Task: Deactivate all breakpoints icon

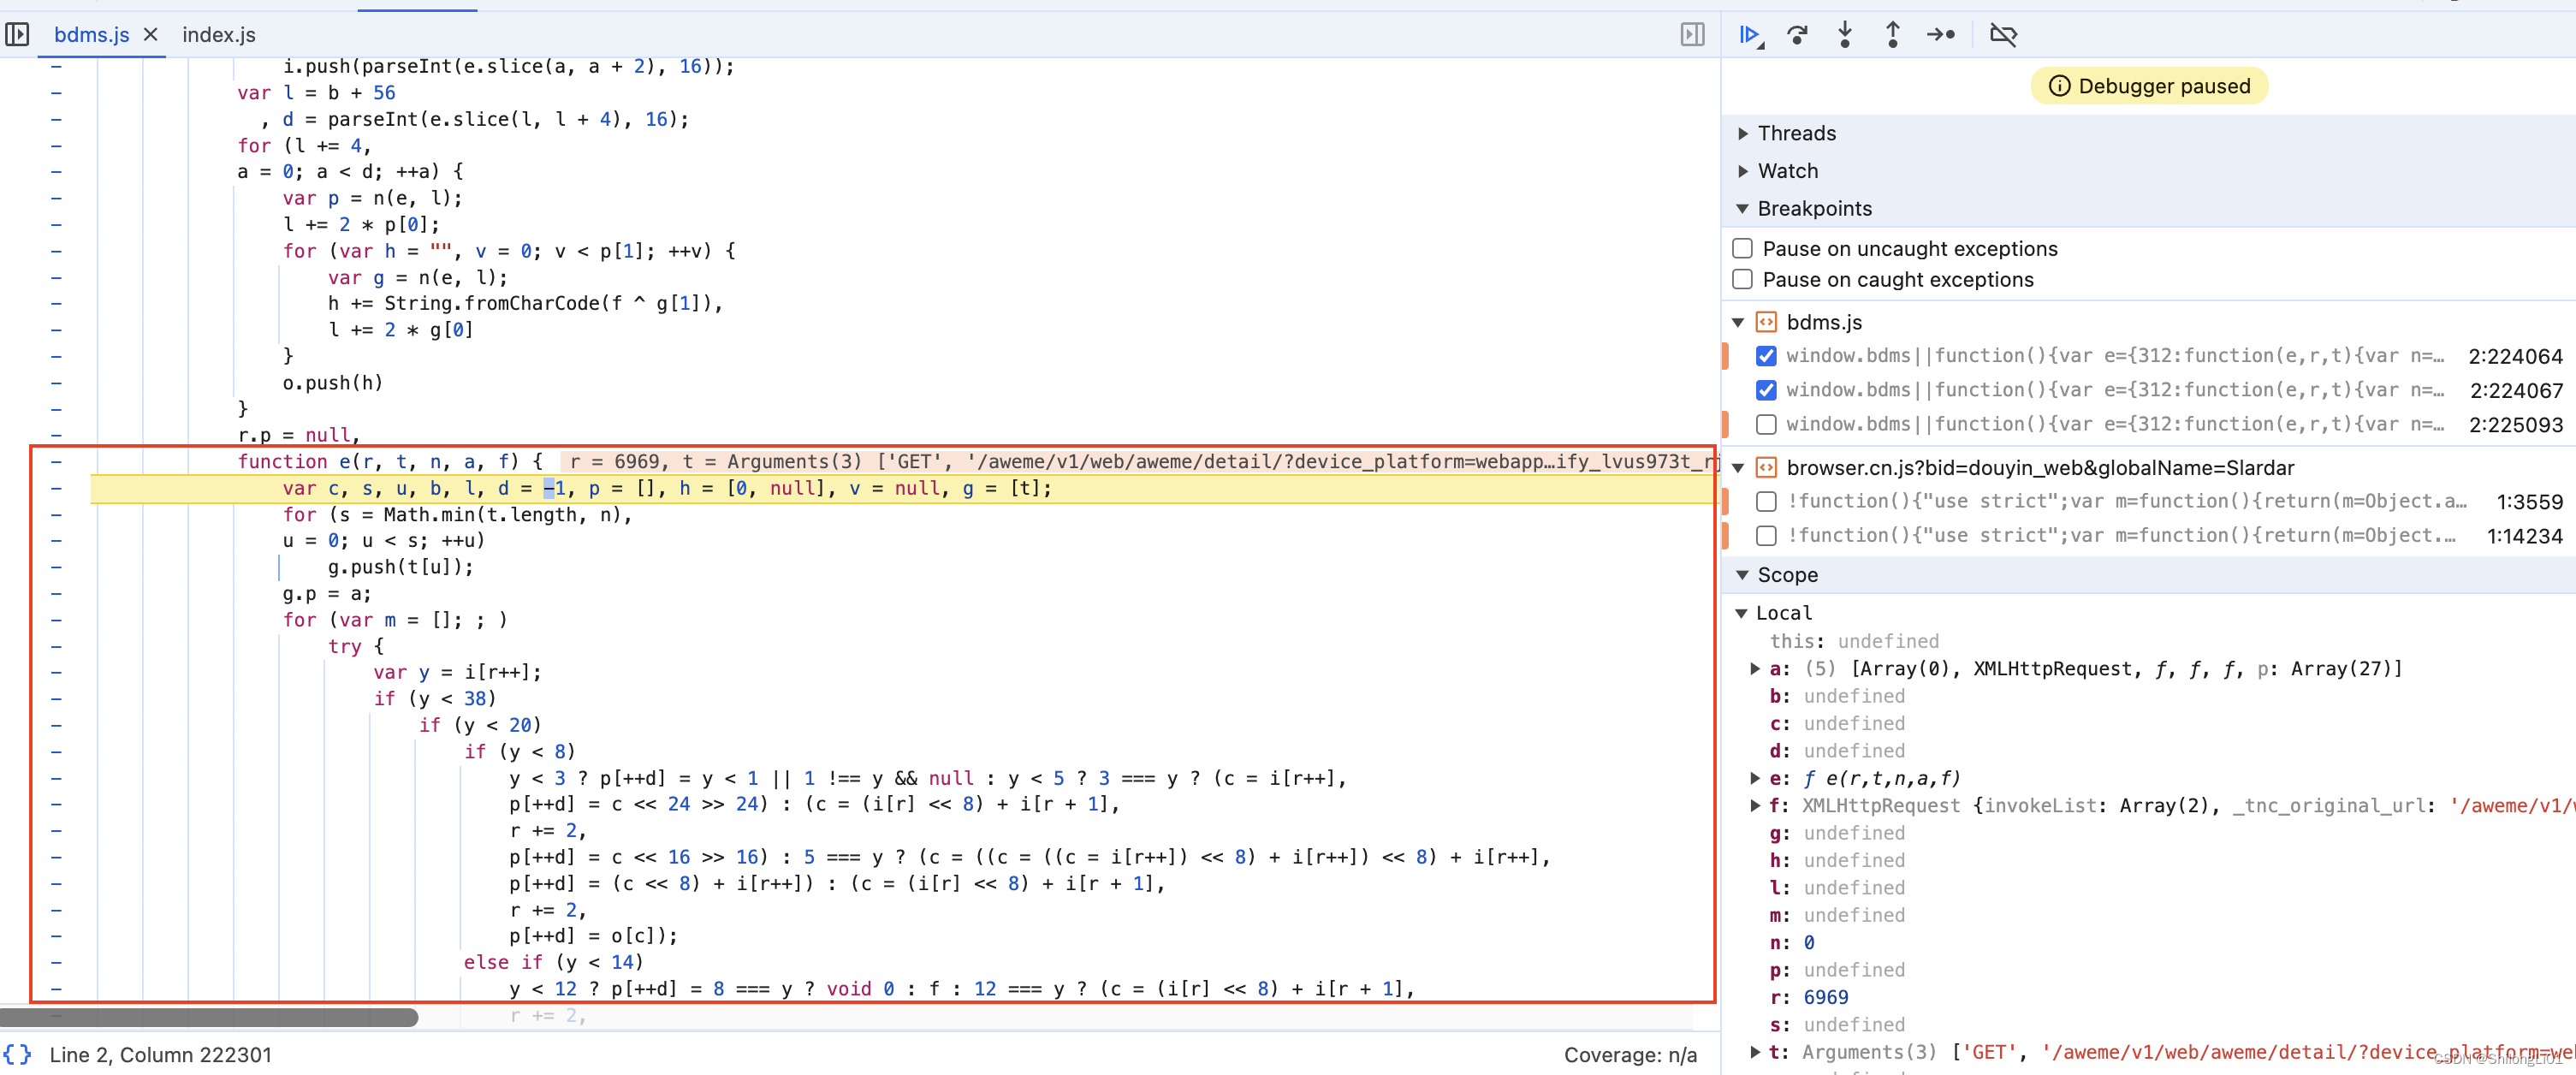Action: [x=2003, y=35]
